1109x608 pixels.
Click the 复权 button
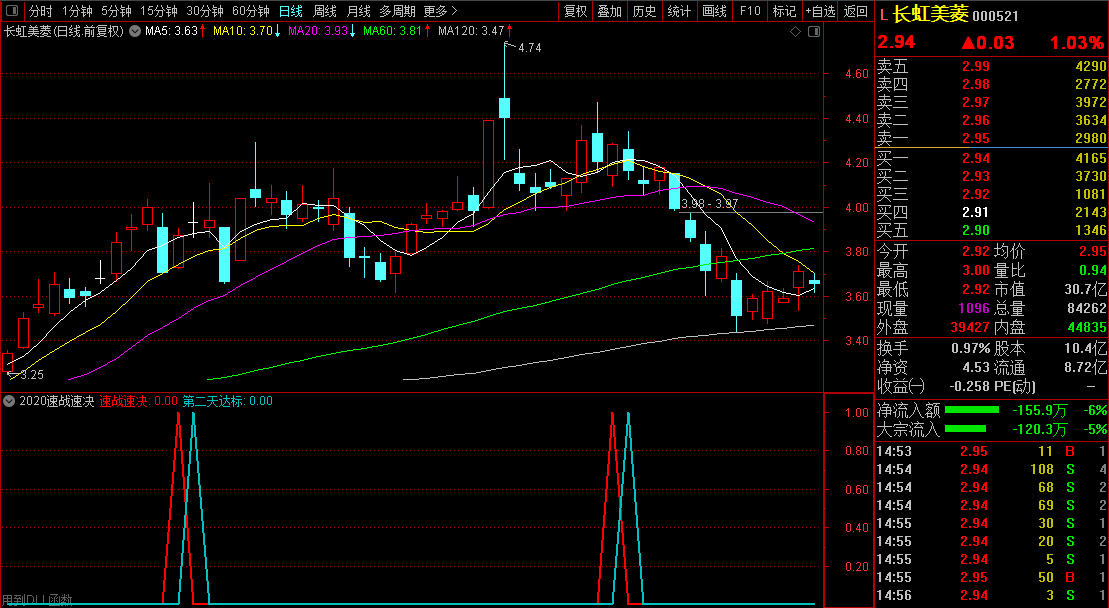[x=576, y=11]
